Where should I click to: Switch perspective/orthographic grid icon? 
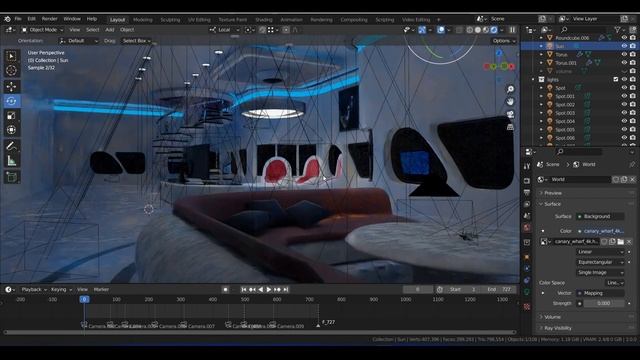pos(510,127)
